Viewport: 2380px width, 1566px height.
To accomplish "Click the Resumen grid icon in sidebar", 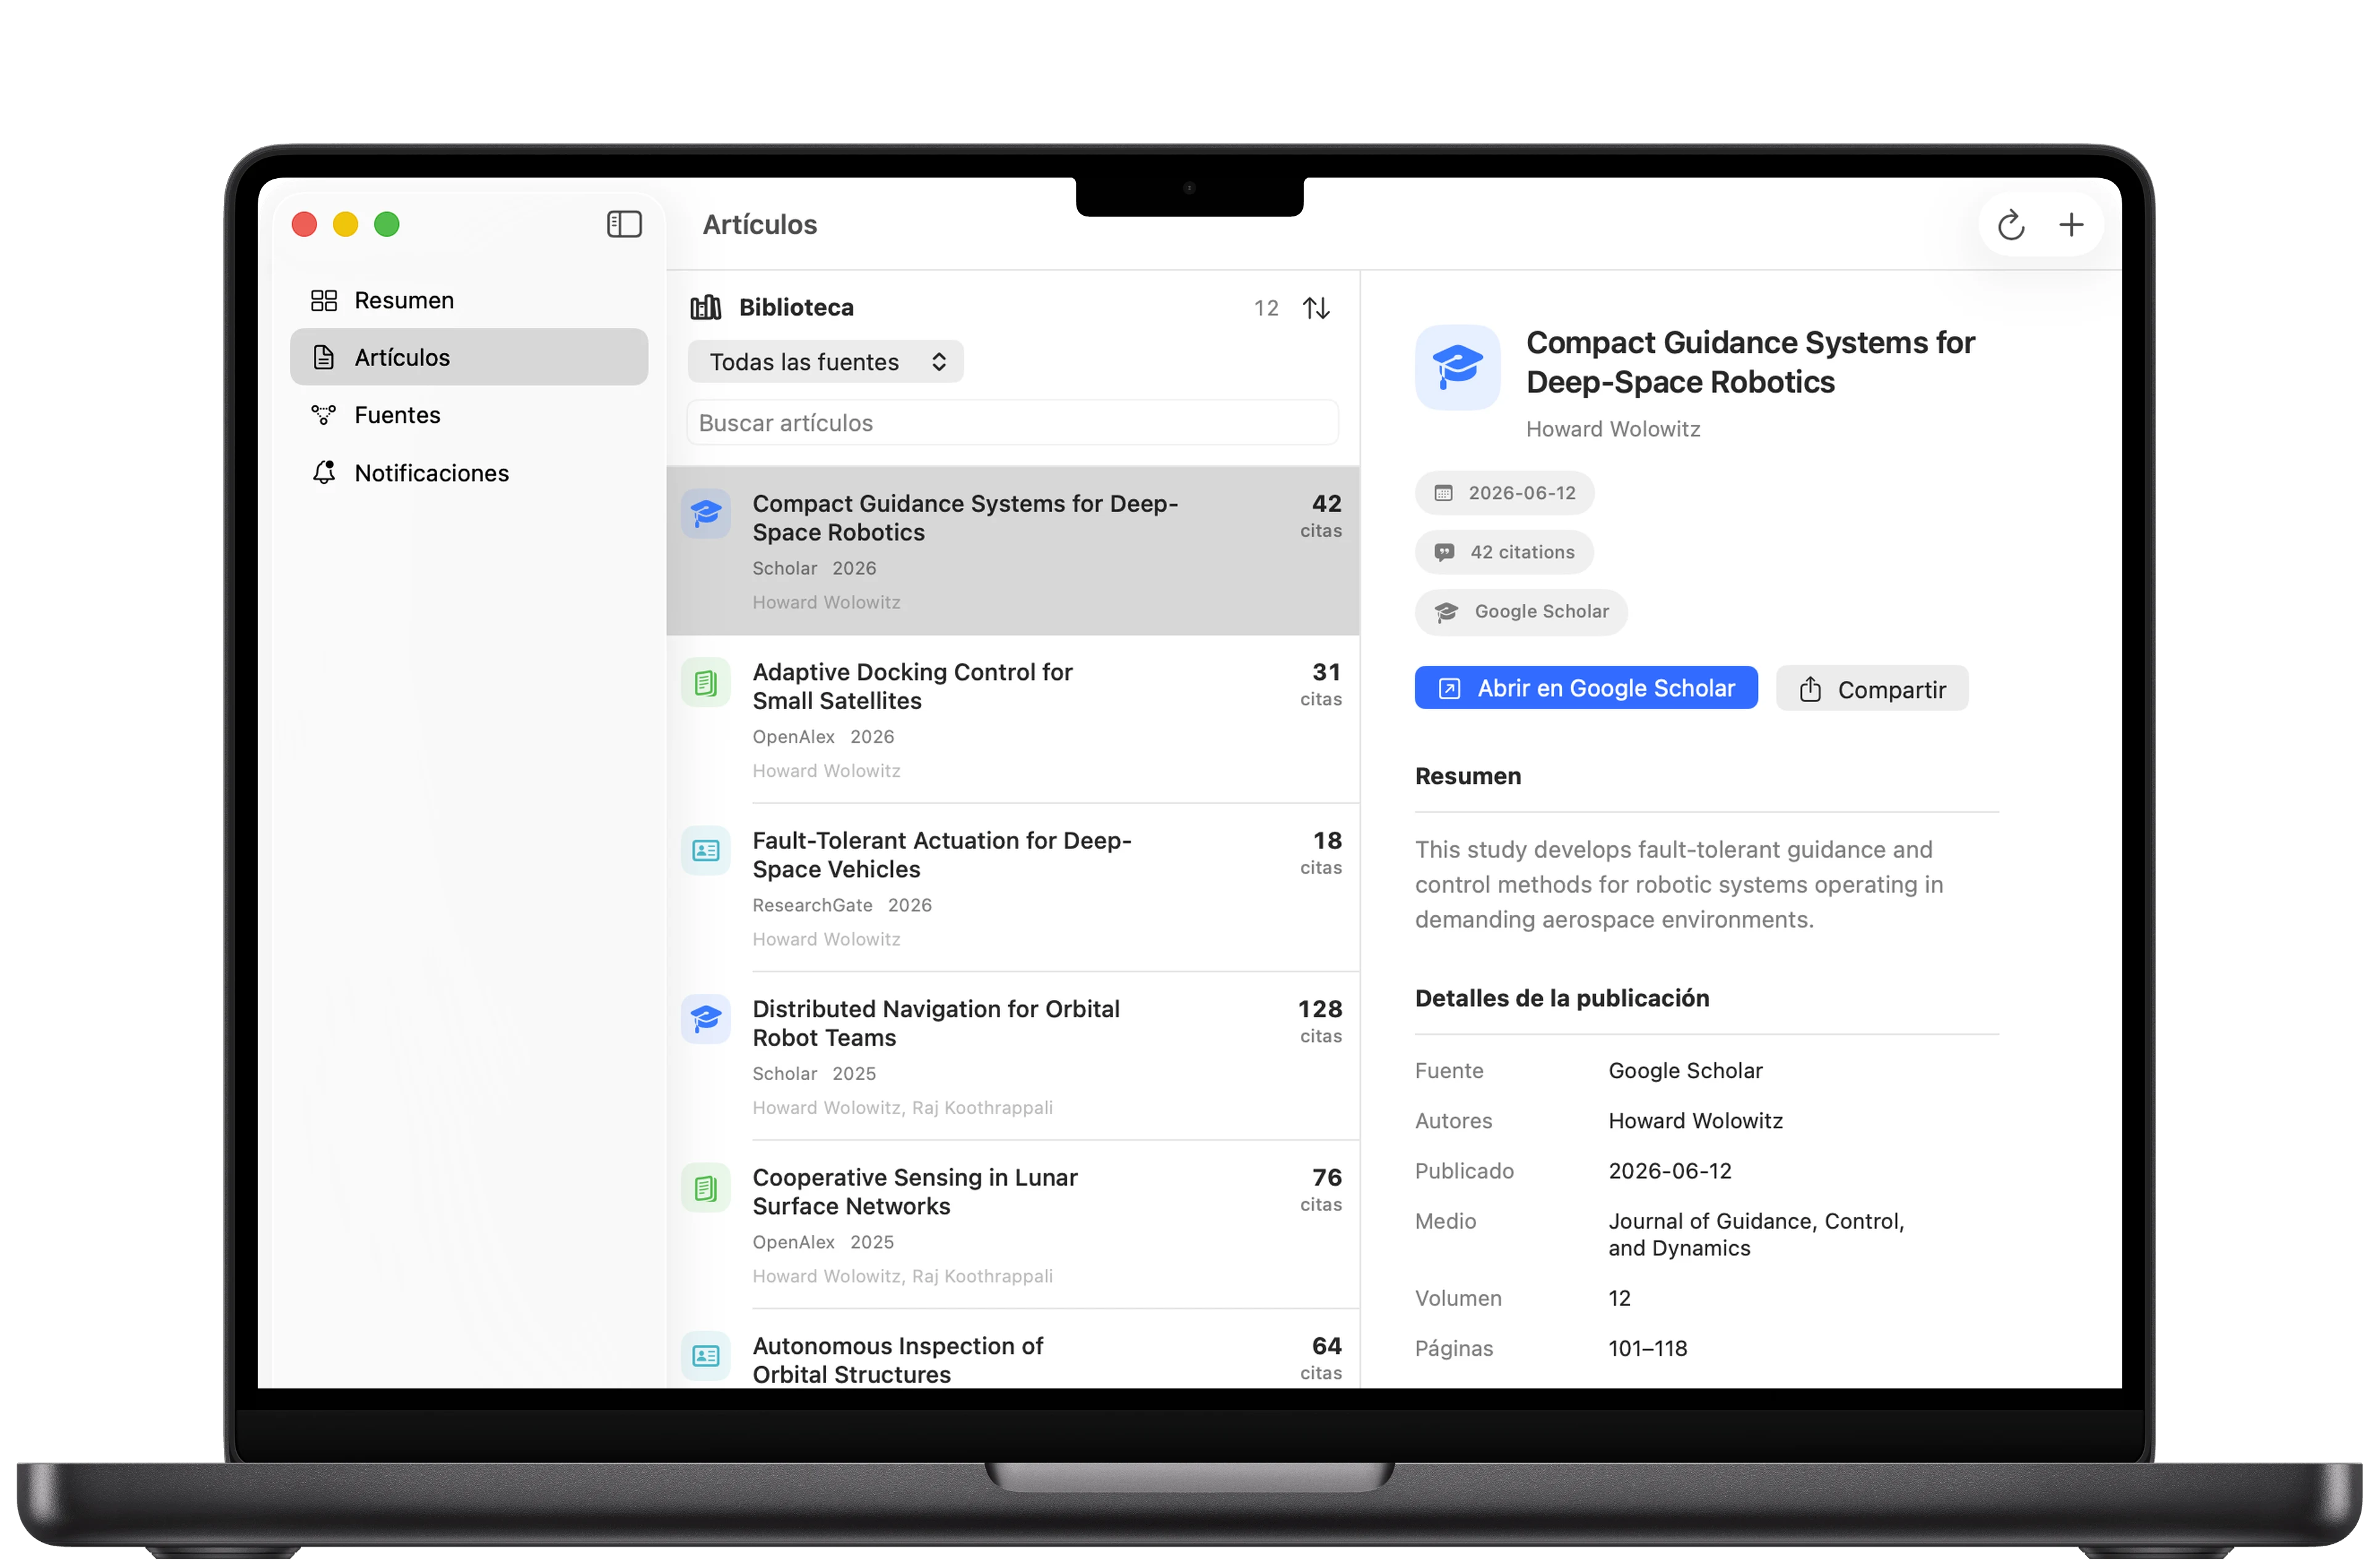I will pos(324,300).
